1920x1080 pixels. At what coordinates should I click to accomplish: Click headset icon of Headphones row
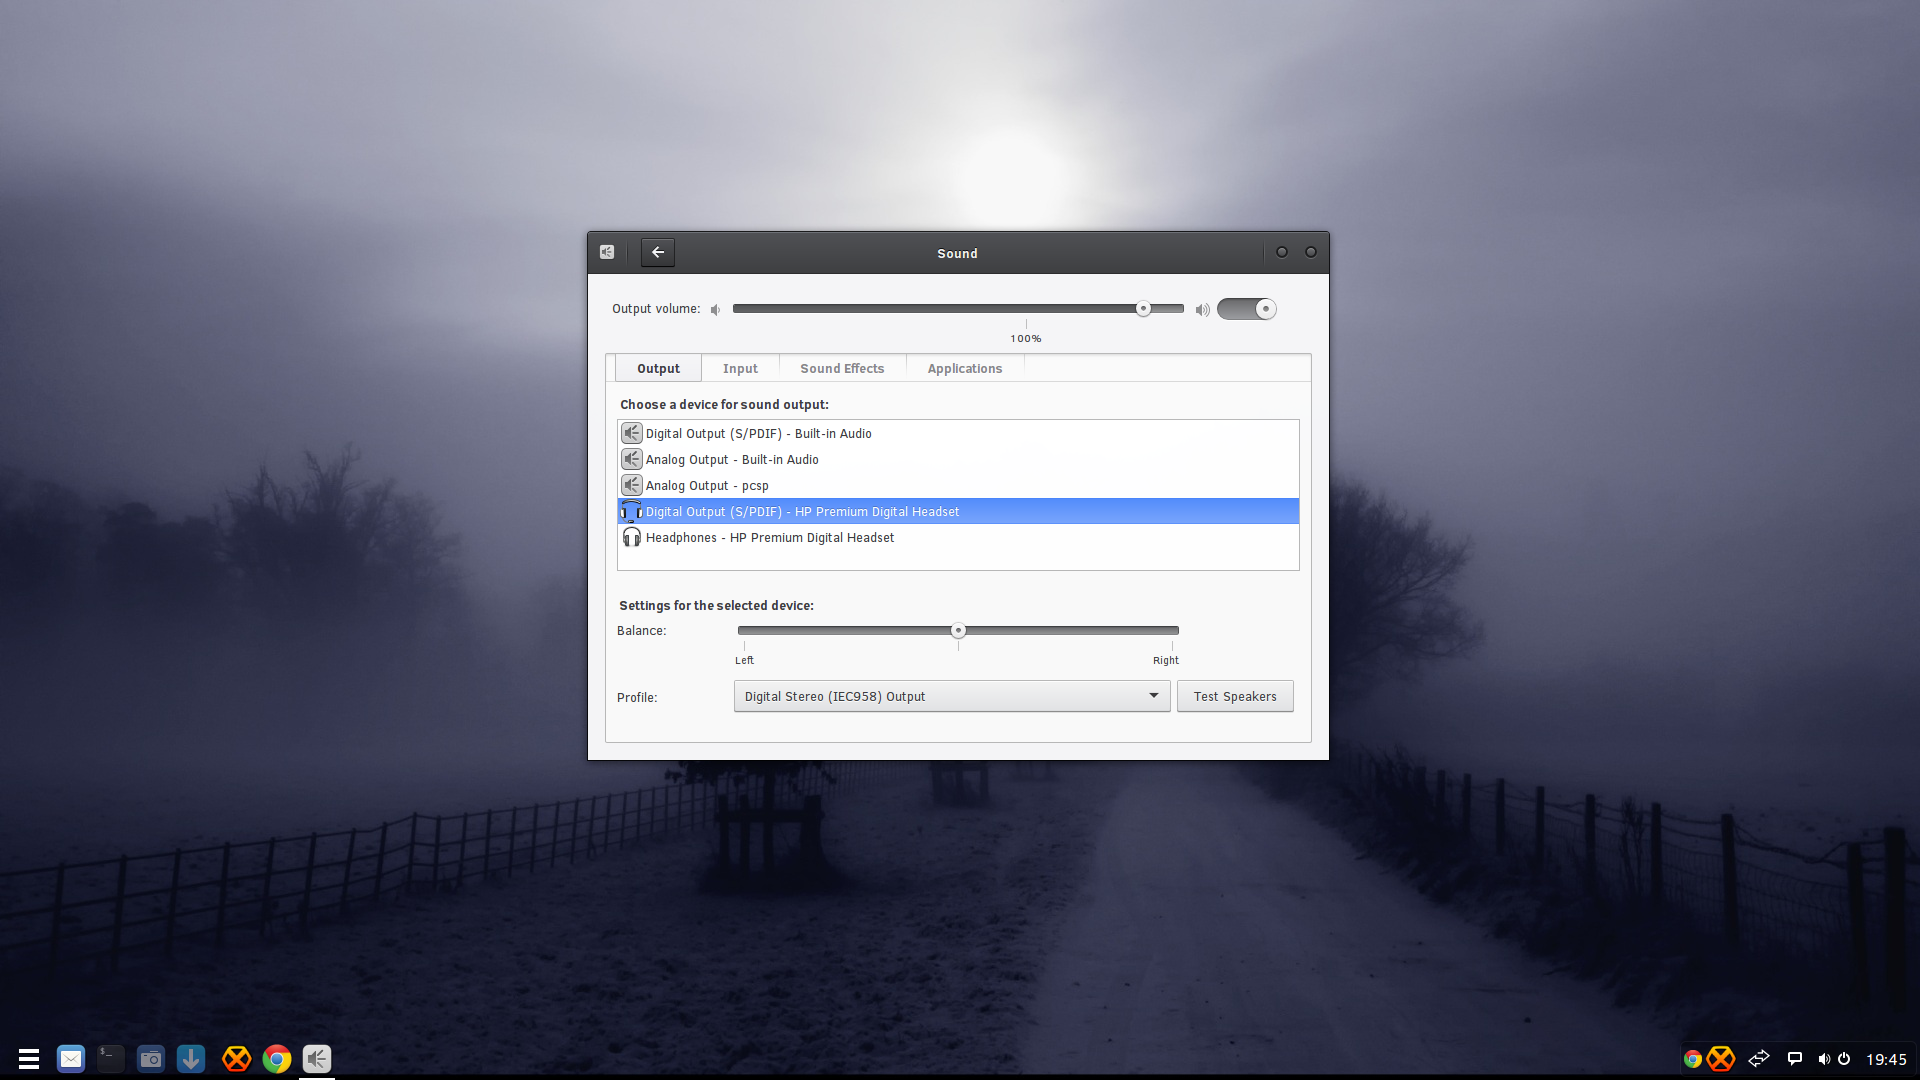(x=631, y=538)
